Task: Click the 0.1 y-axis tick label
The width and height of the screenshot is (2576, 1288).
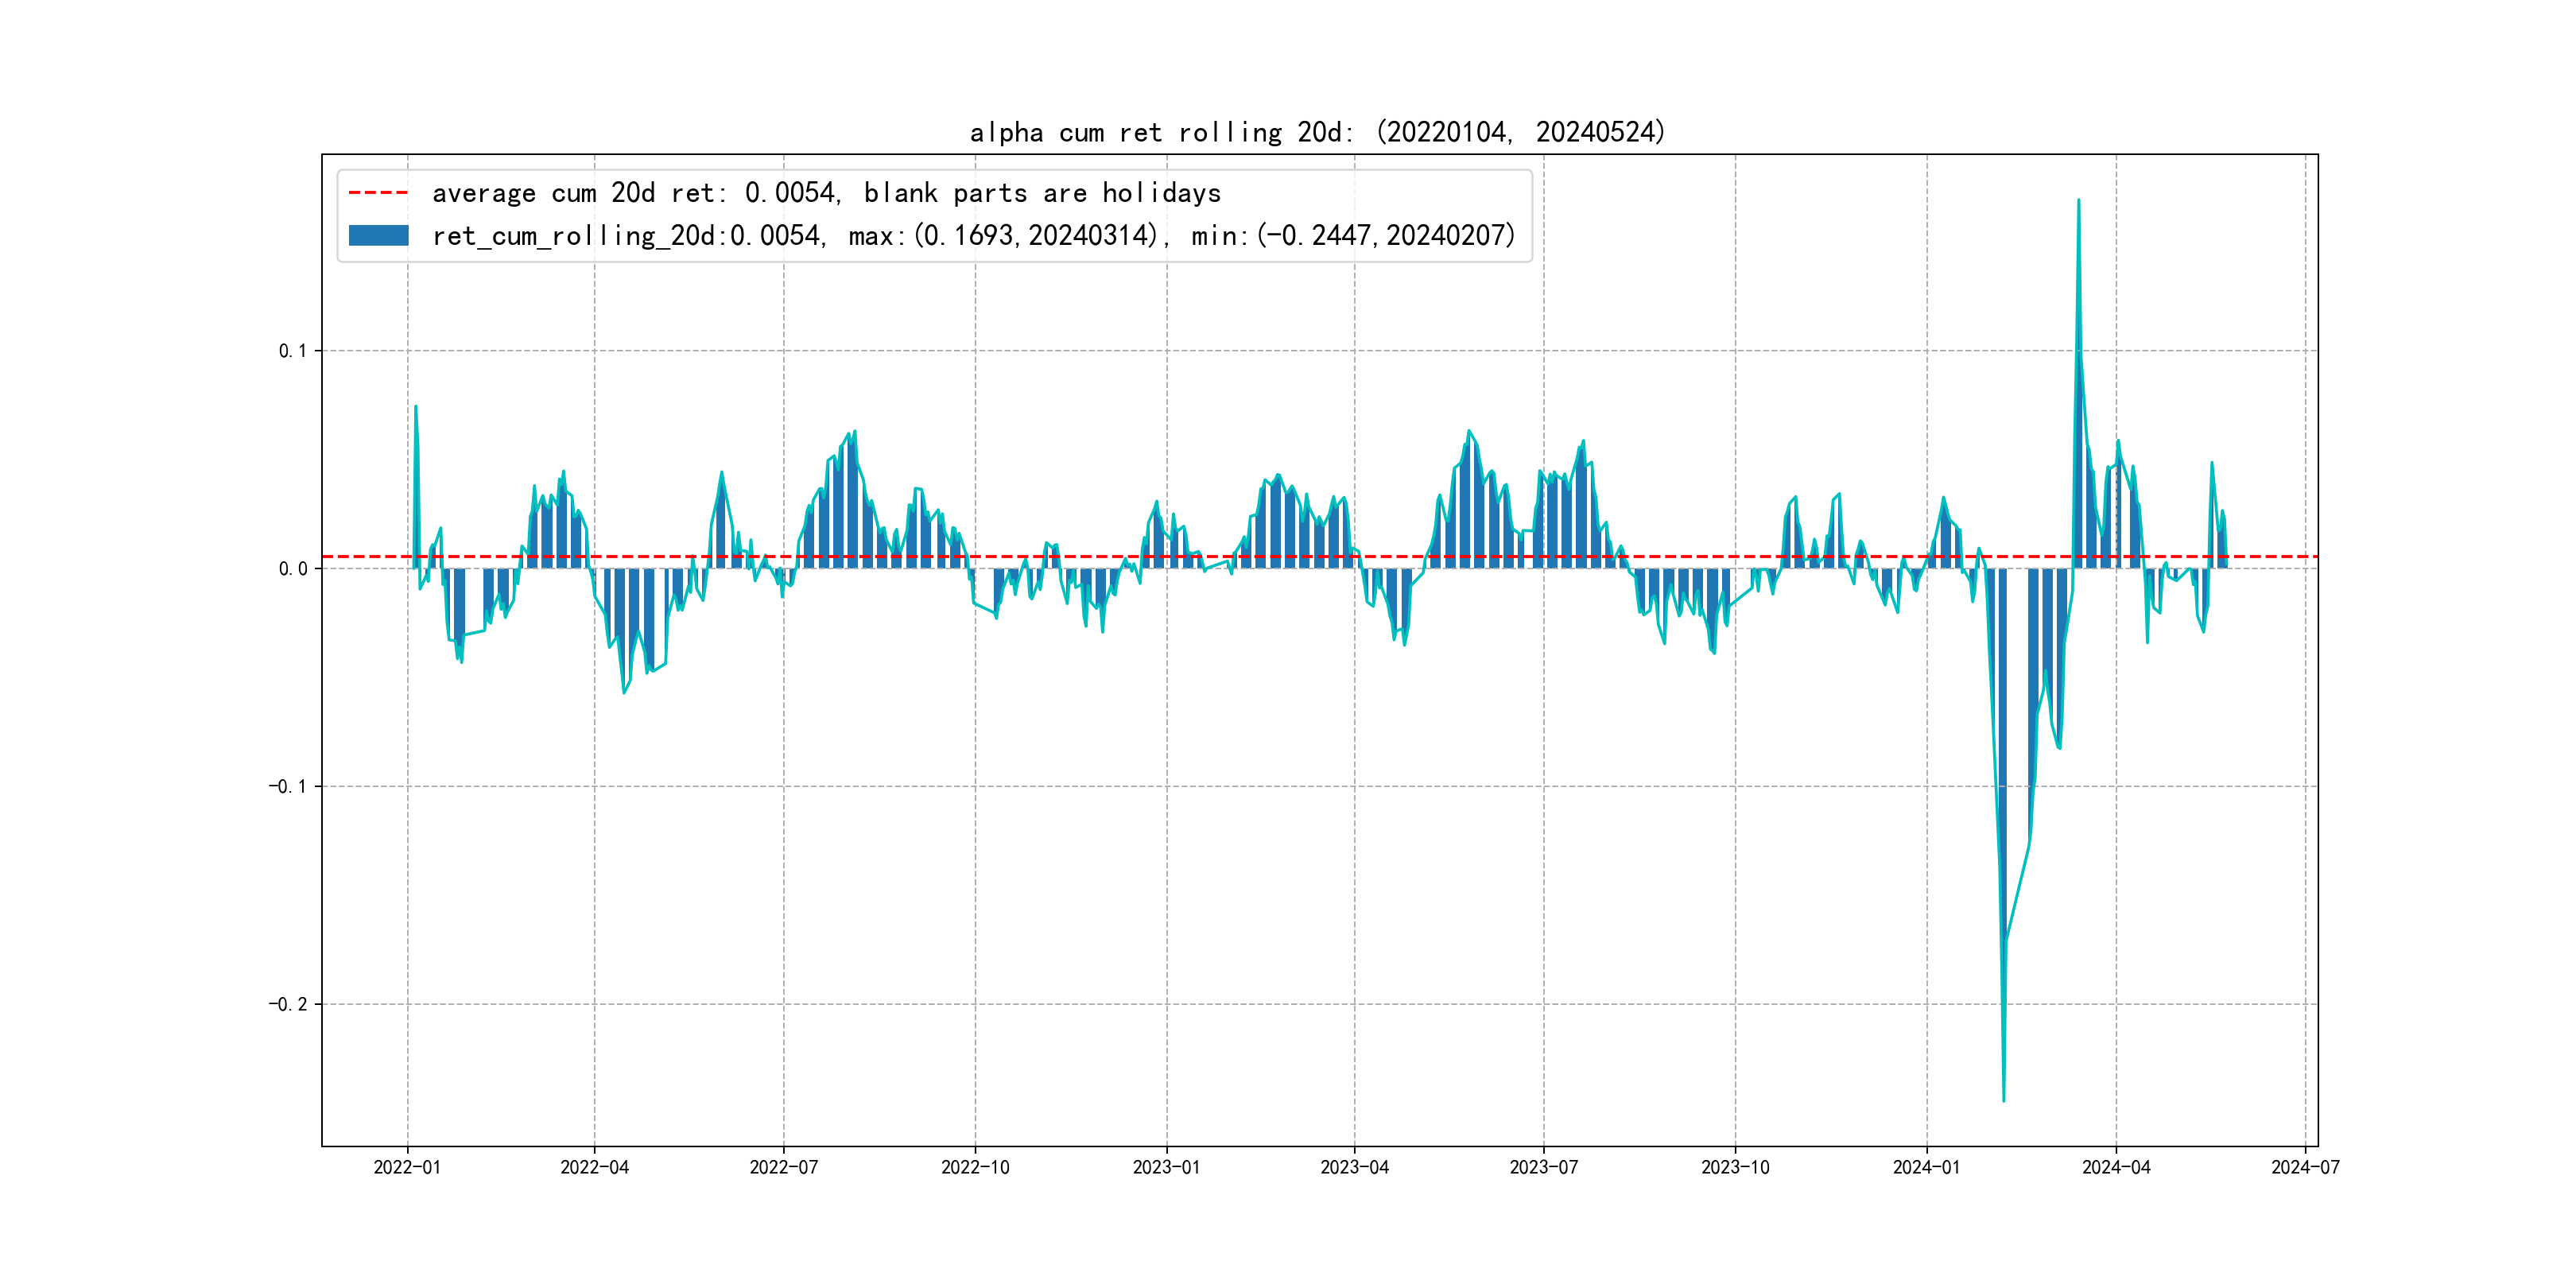Action: click(292, 351)
